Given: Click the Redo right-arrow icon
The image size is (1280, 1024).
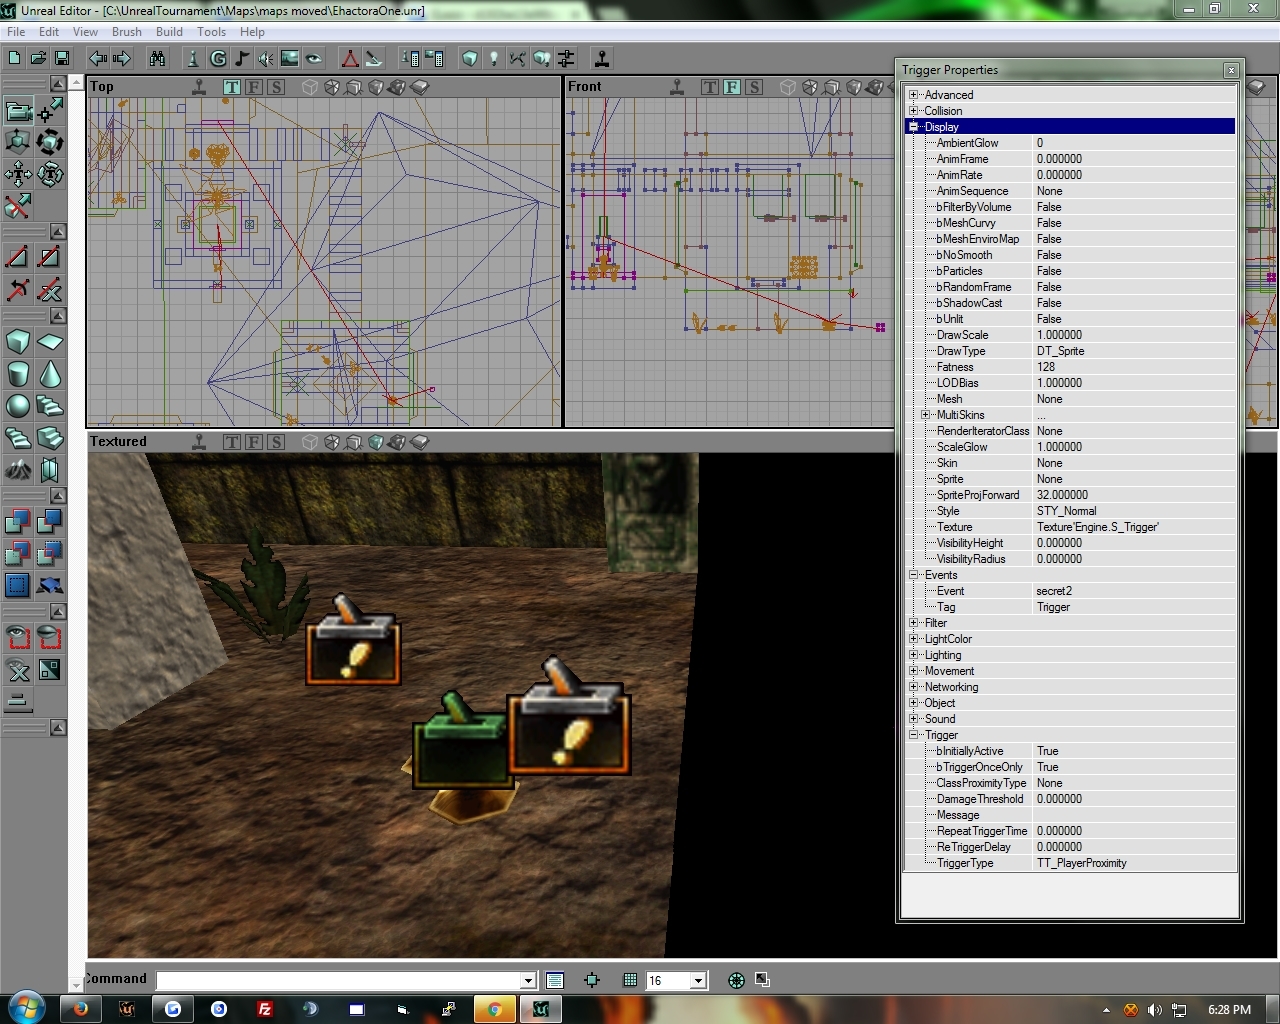Looking at the screenshot, I should point(122,58).
